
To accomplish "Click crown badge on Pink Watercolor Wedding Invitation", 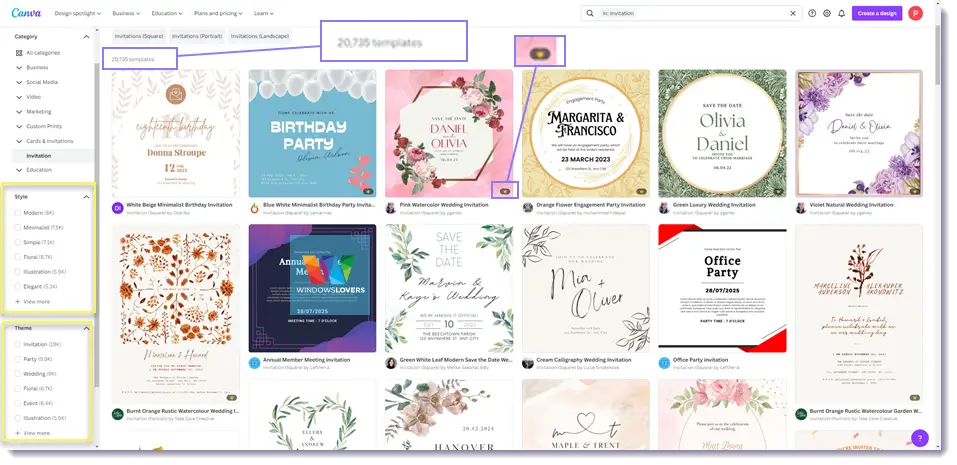I will [505, 191].
